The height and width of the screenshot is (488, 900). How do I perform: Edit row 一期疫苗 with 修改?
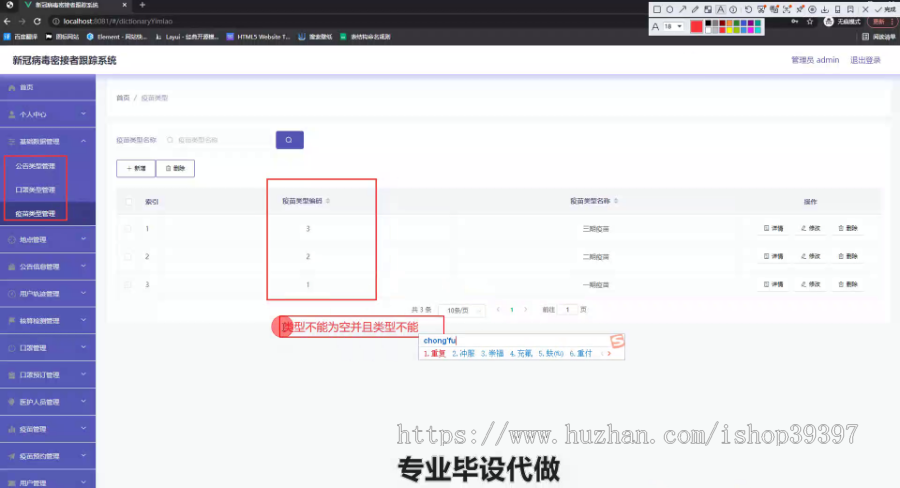click(x=810, y=284)
